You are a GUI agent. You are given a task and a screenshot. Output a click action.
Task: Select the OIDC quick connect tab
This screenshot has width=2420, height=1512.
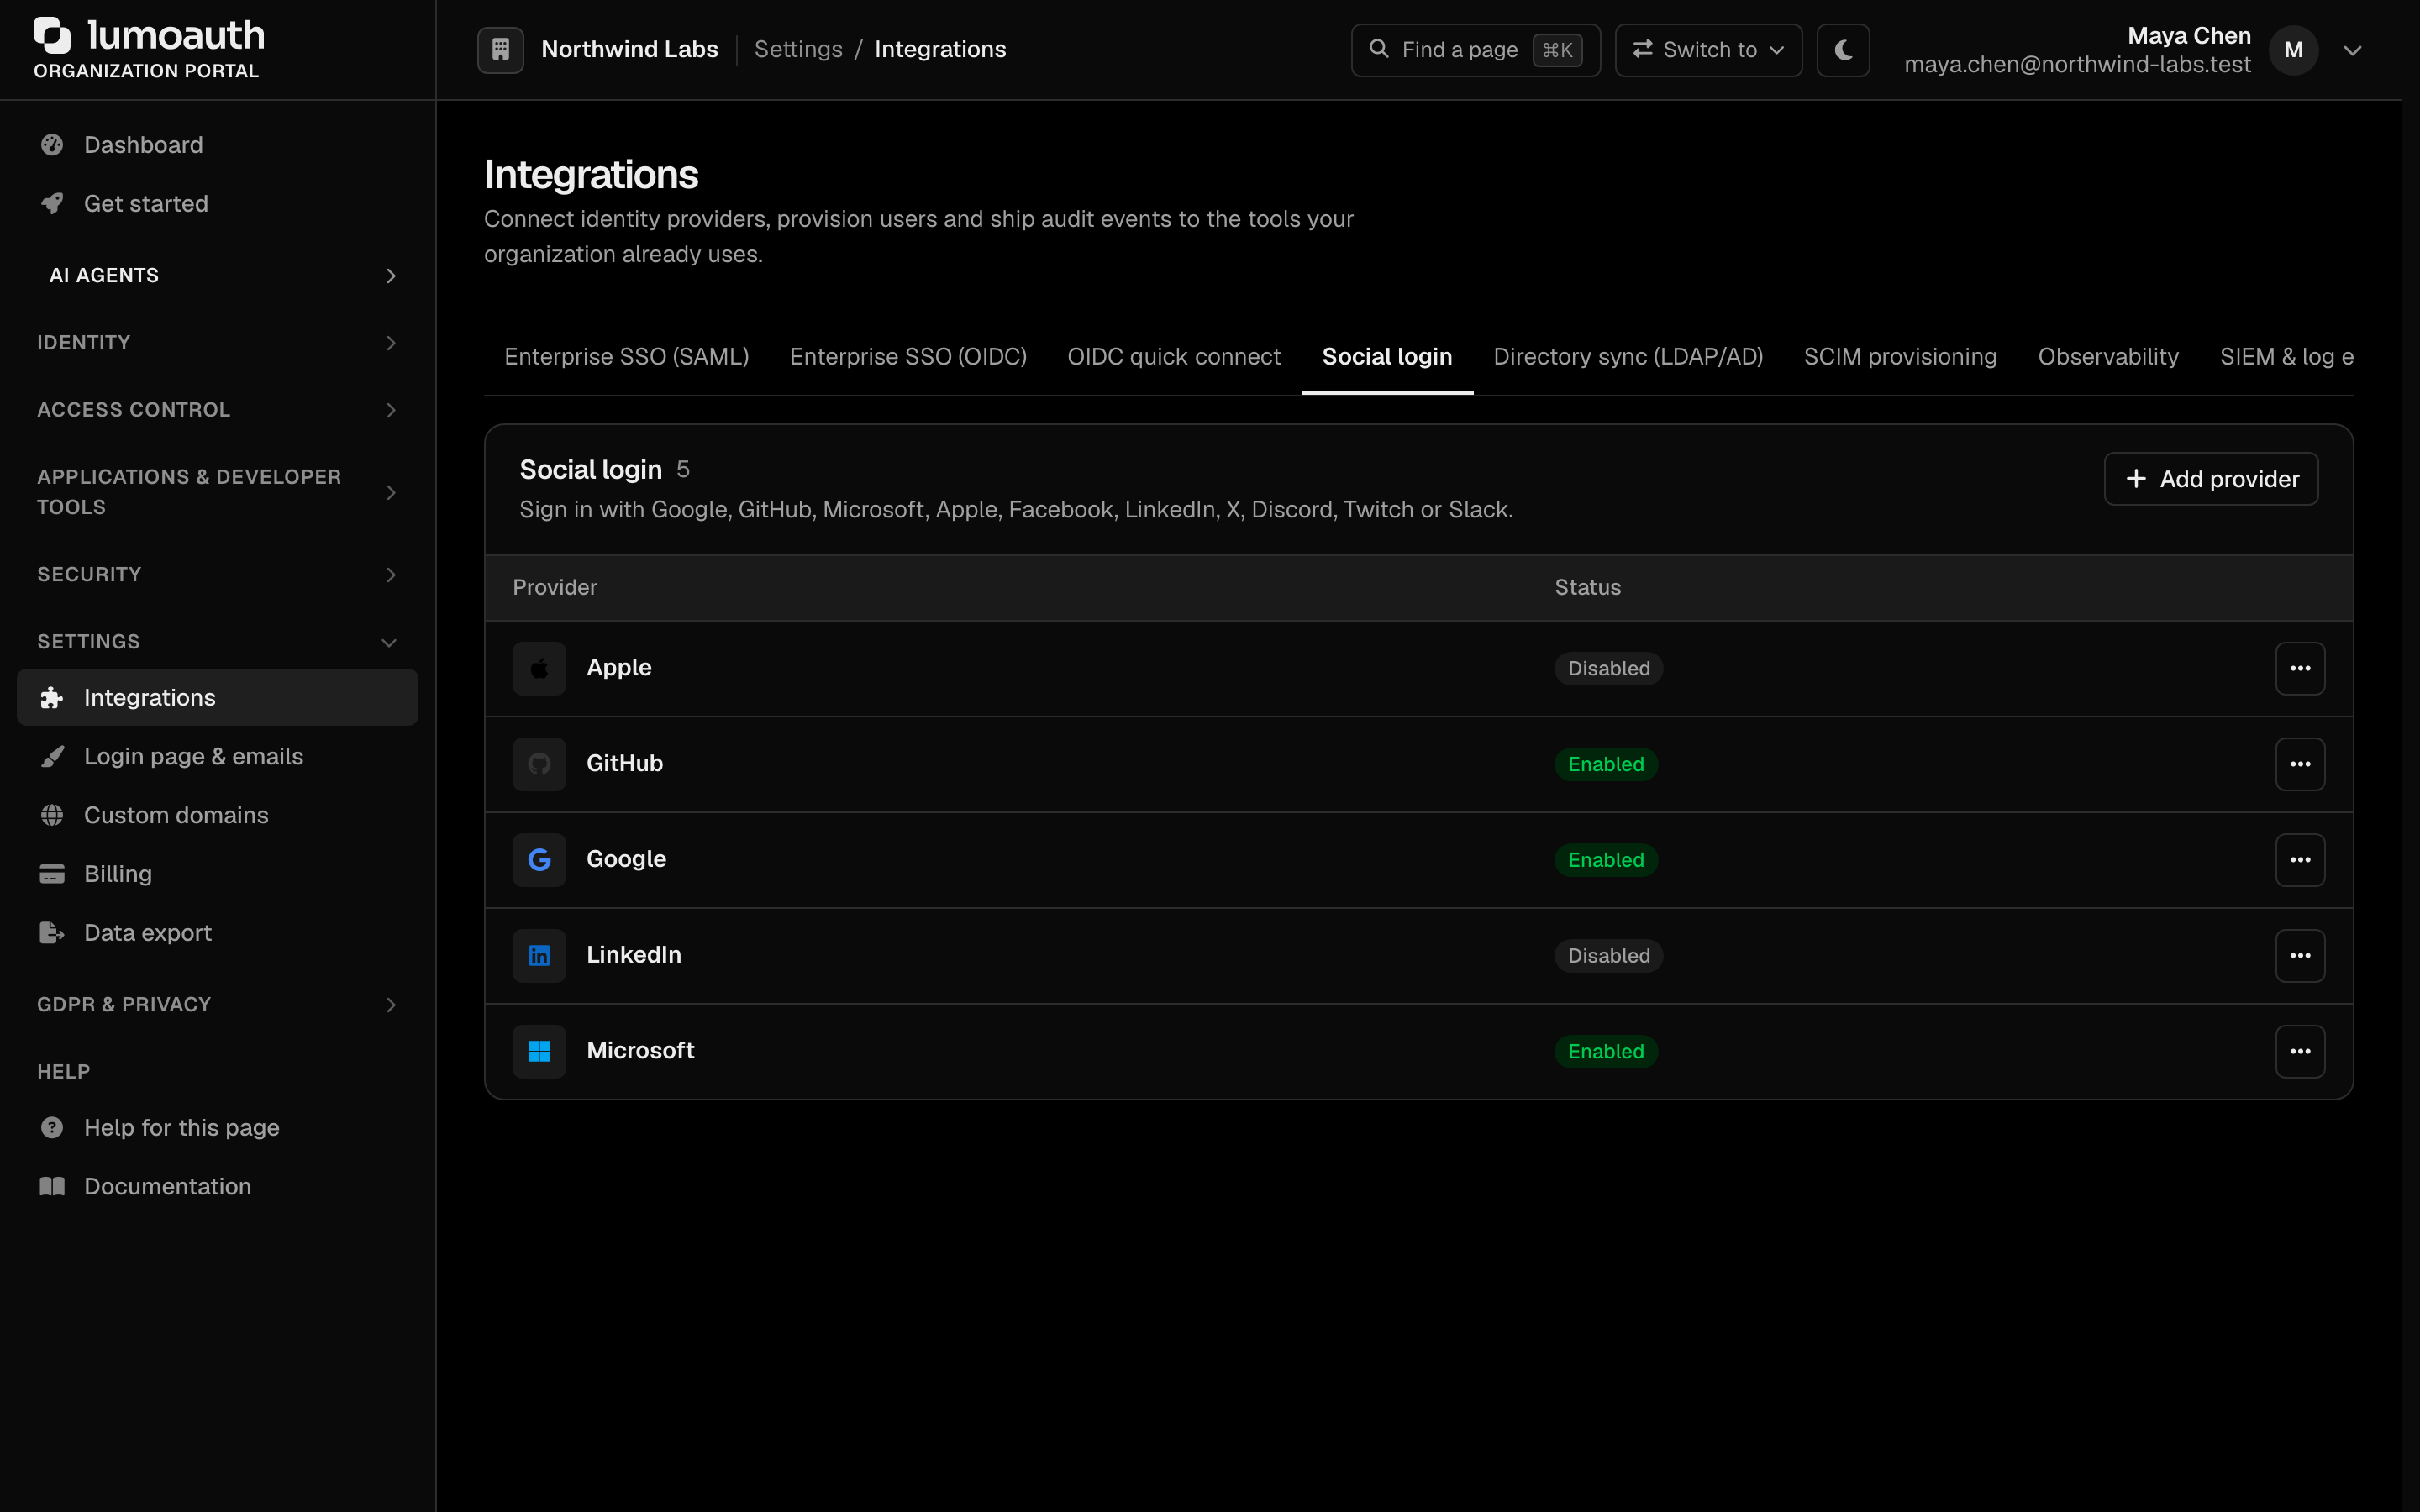point(1174,357)
